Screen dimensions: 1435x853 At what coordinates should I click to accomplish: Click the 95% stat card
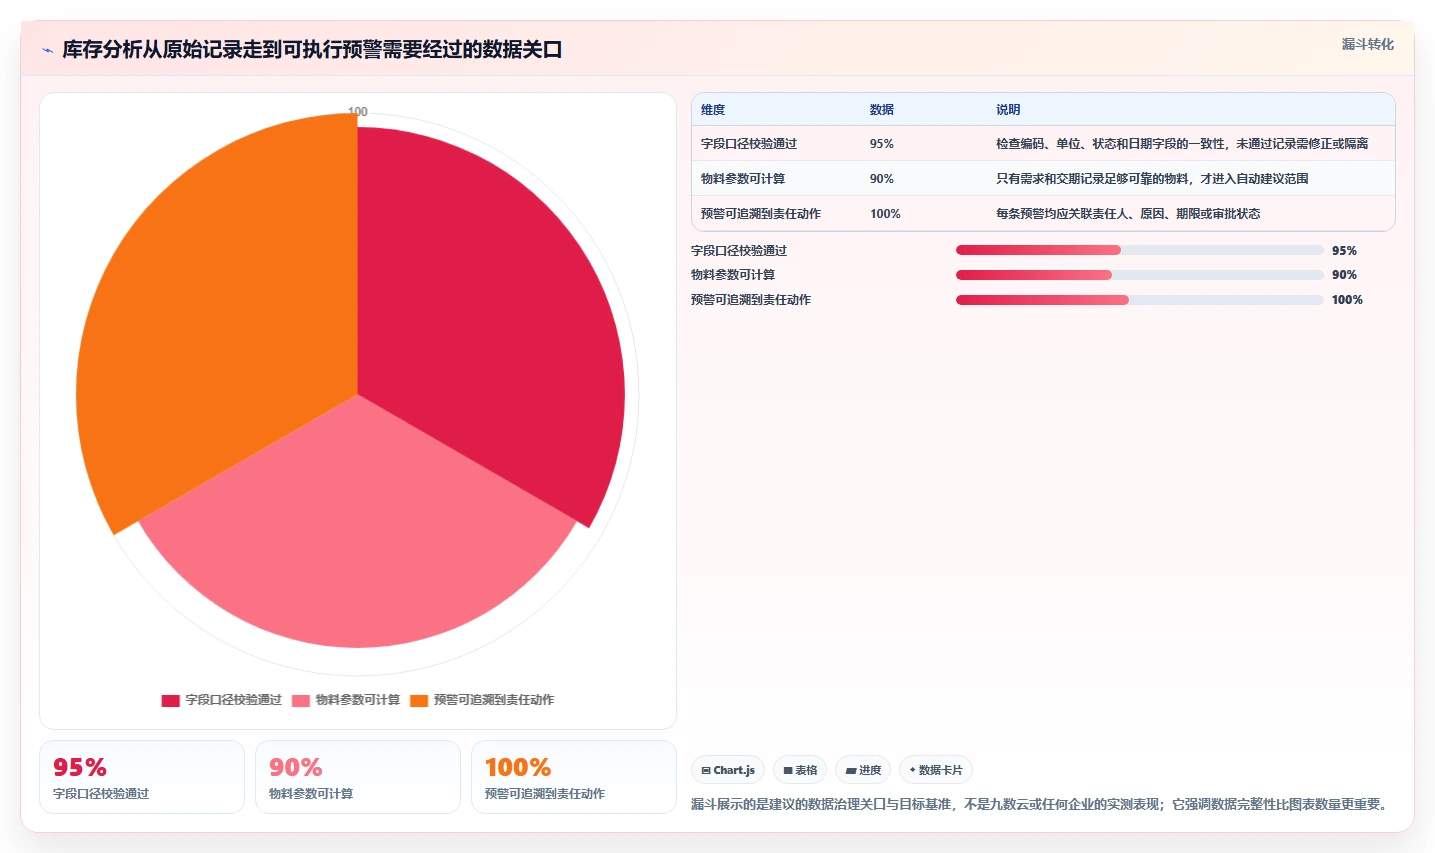tap(142, 777)
